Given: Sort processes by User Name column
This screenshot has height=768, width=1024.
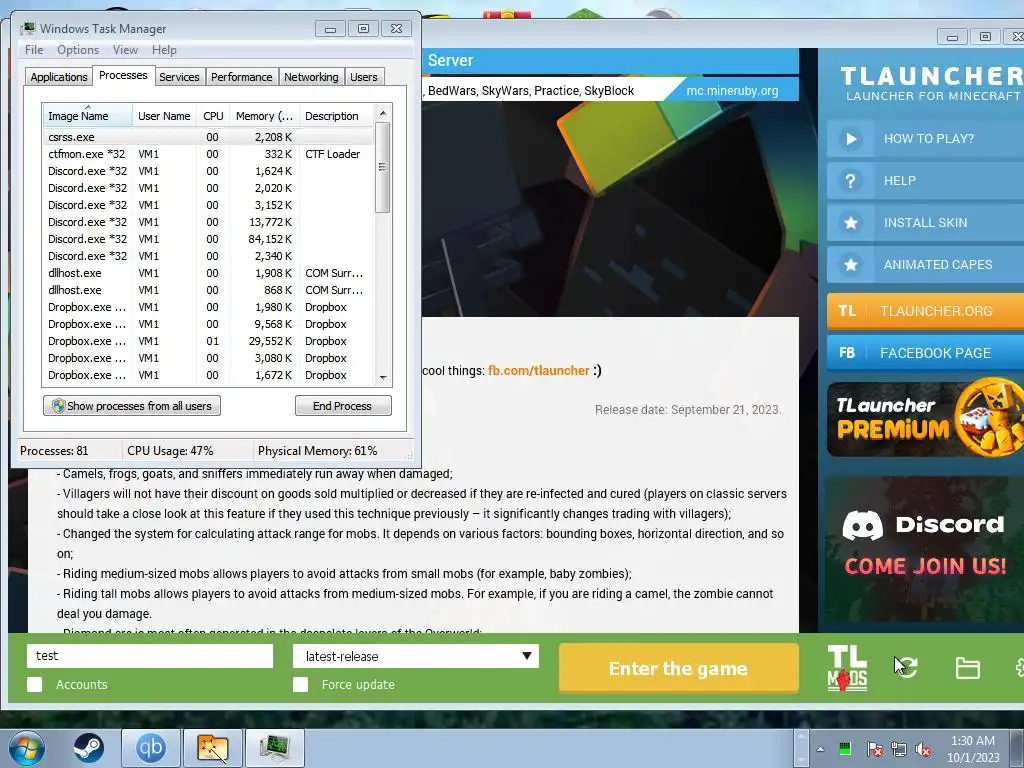Looking at the screenshot, I should 164,116.
